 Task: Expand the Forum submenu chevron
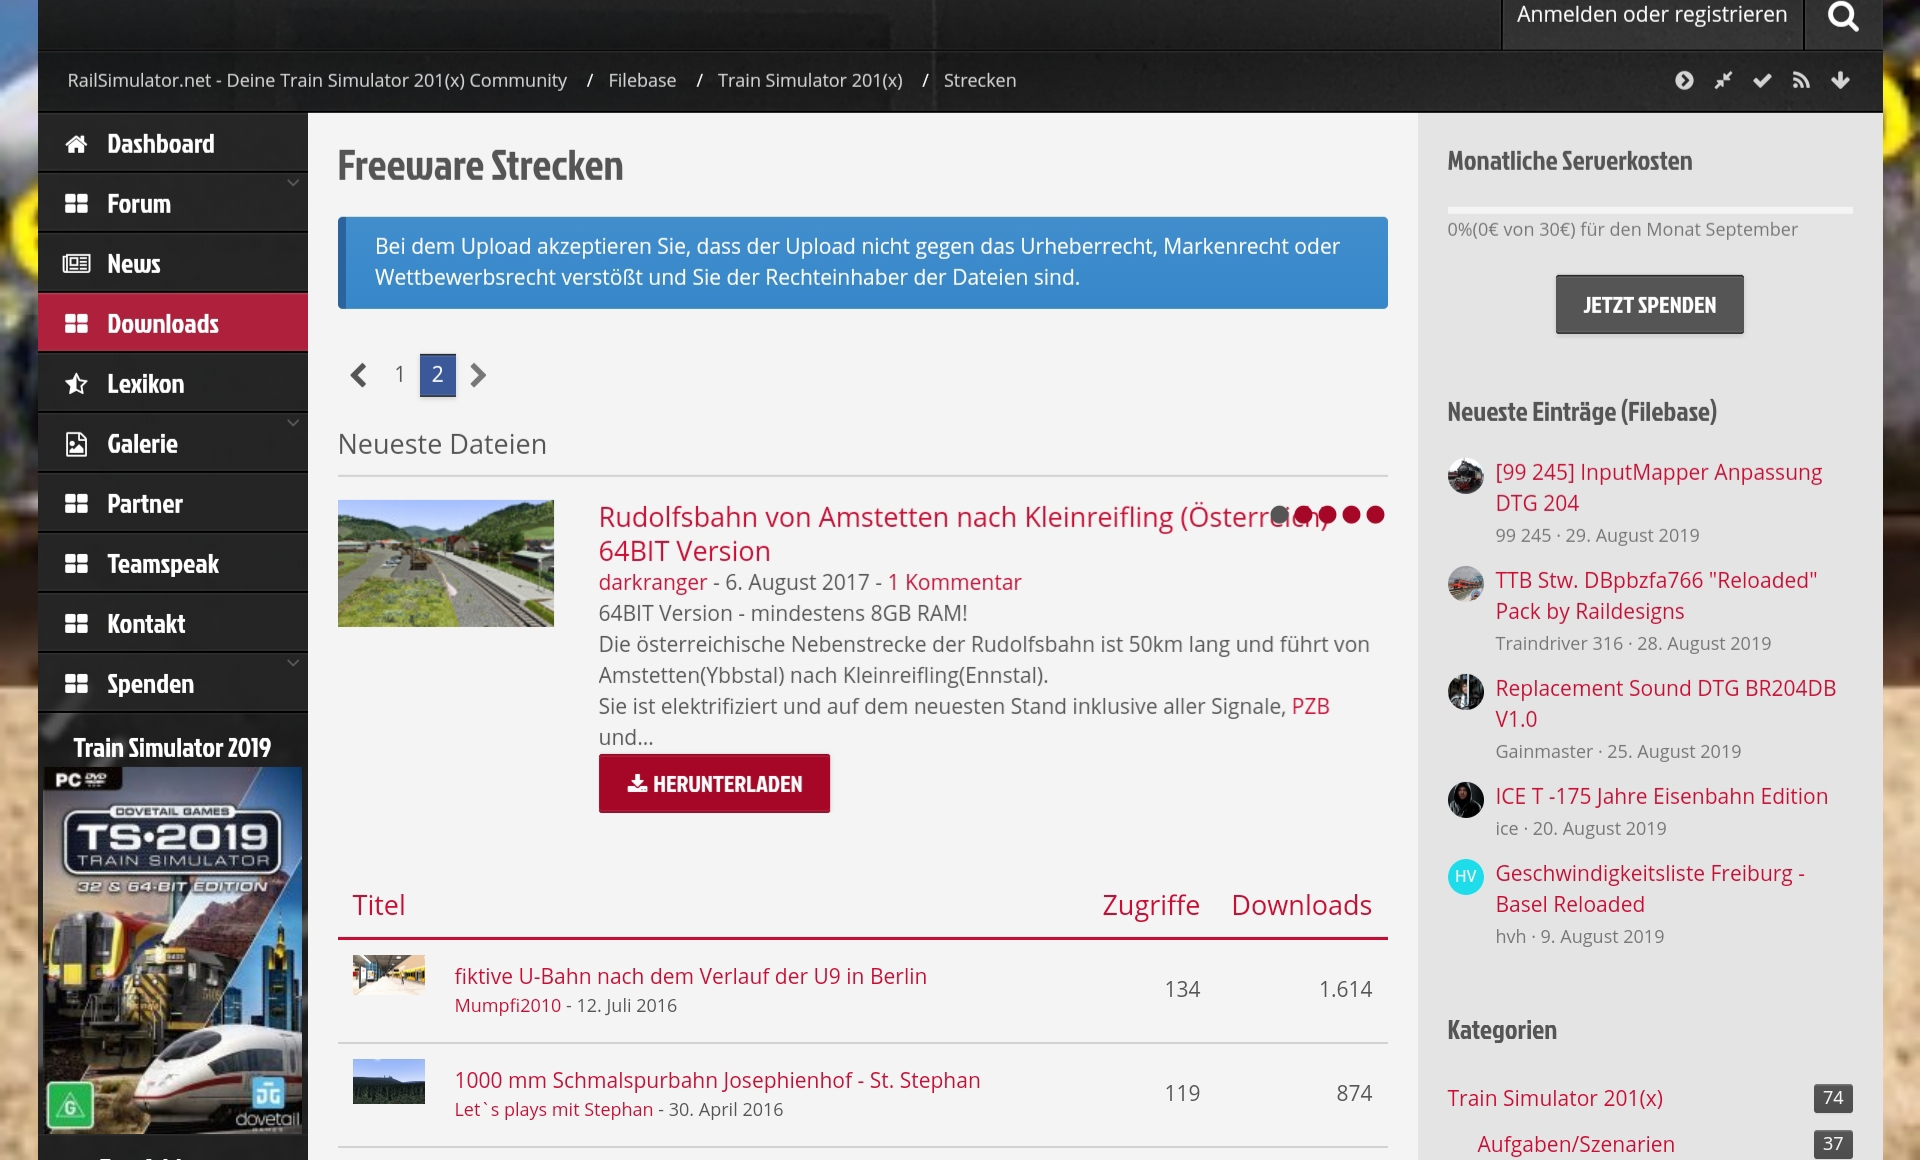point(293,183)
